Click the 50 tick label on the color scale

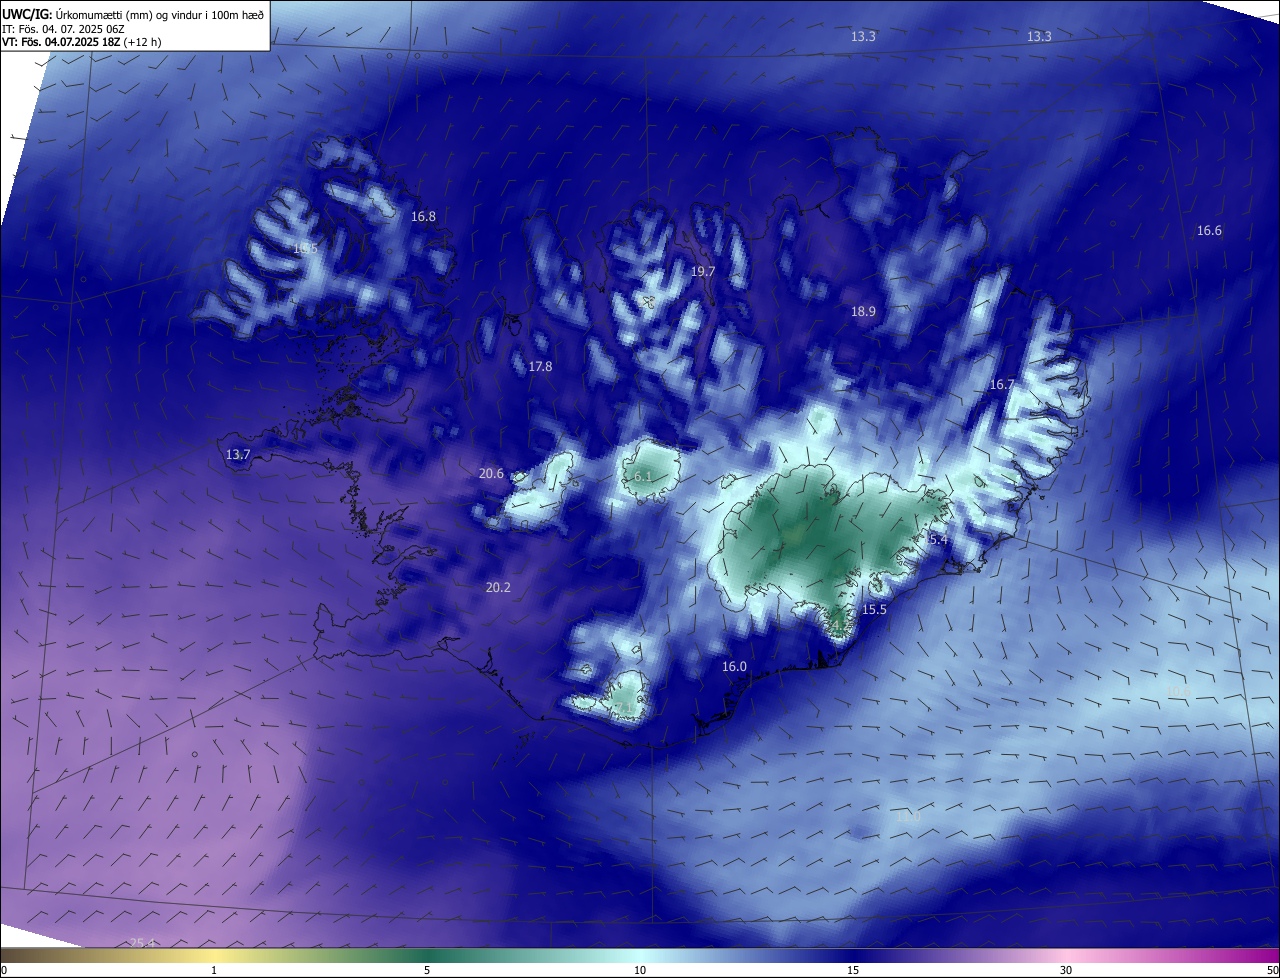1272,970
